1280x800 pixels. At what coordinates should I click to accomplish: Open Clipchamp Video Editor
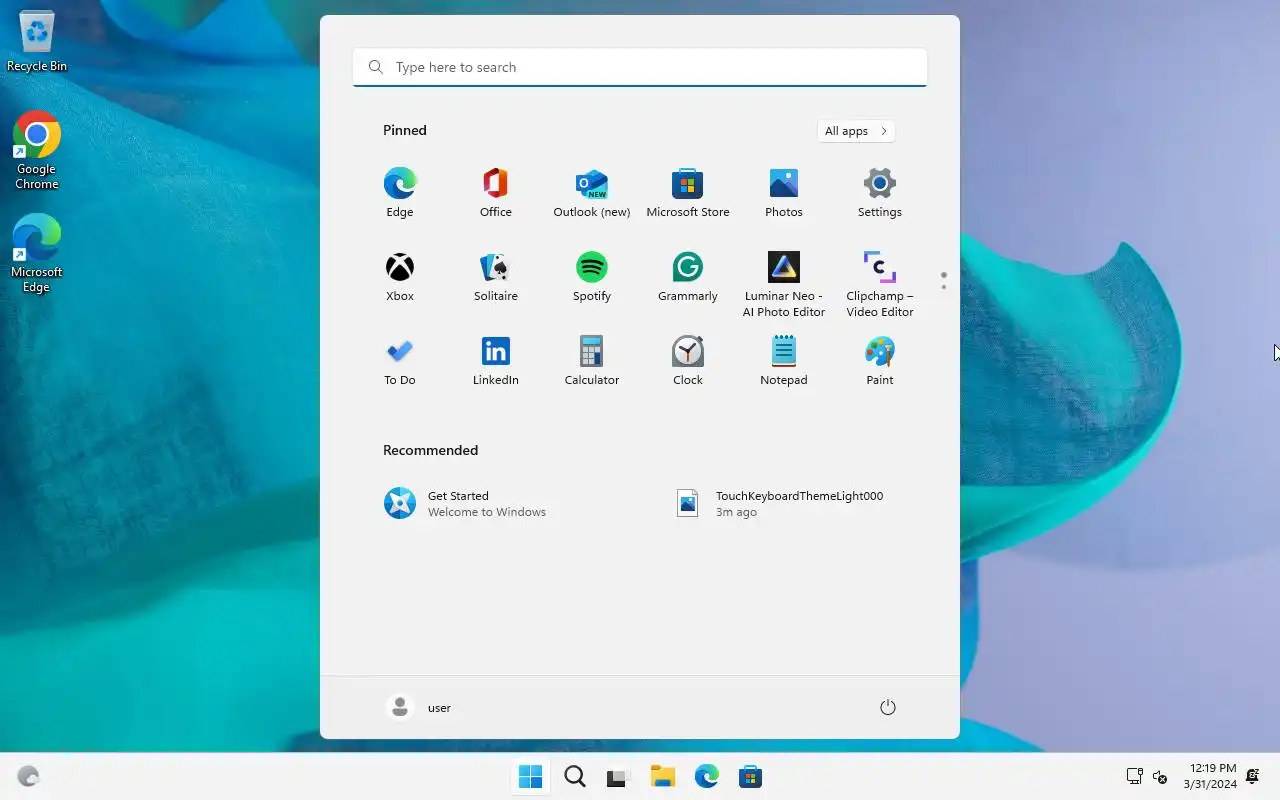tap(880, 284)
